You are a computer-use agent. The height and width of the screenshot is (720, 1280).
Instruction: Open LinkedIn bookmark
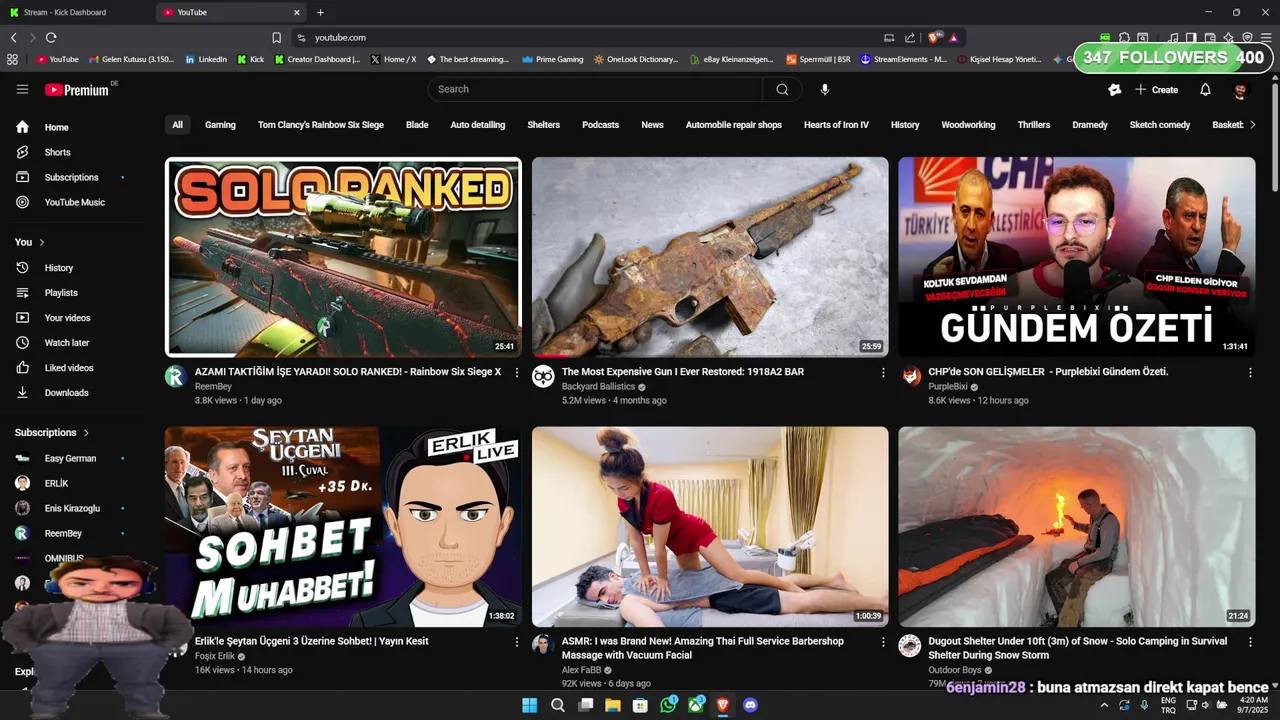[x=206, y=59]
